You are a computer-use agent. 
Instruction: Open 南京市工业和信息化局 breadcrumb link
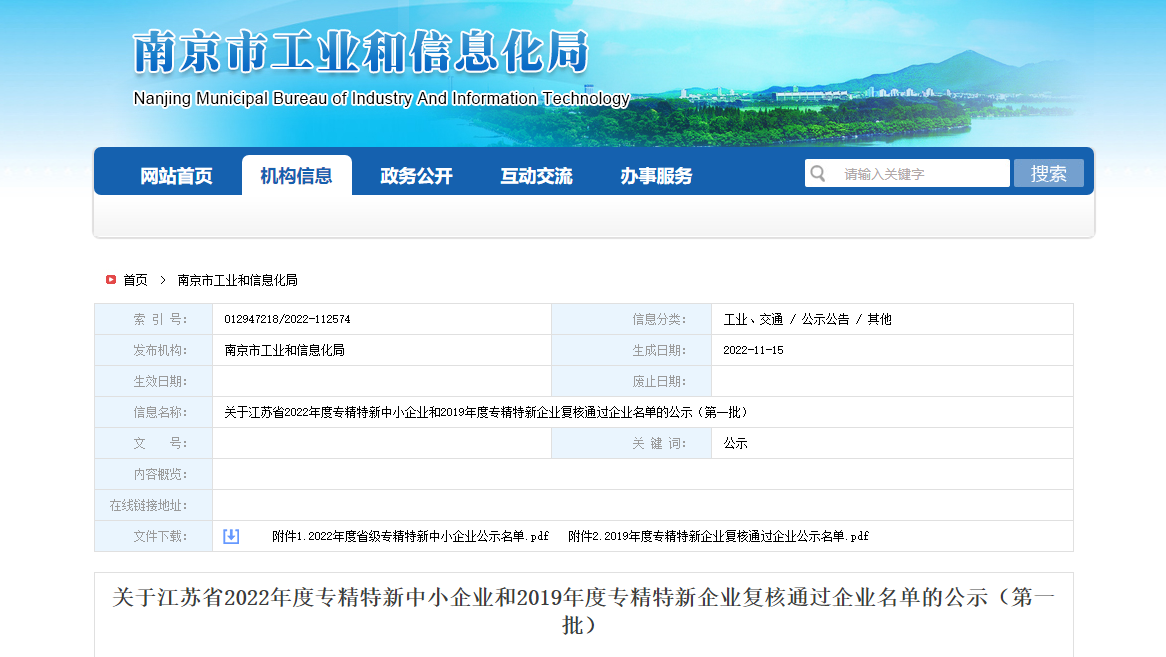point(237,280)
